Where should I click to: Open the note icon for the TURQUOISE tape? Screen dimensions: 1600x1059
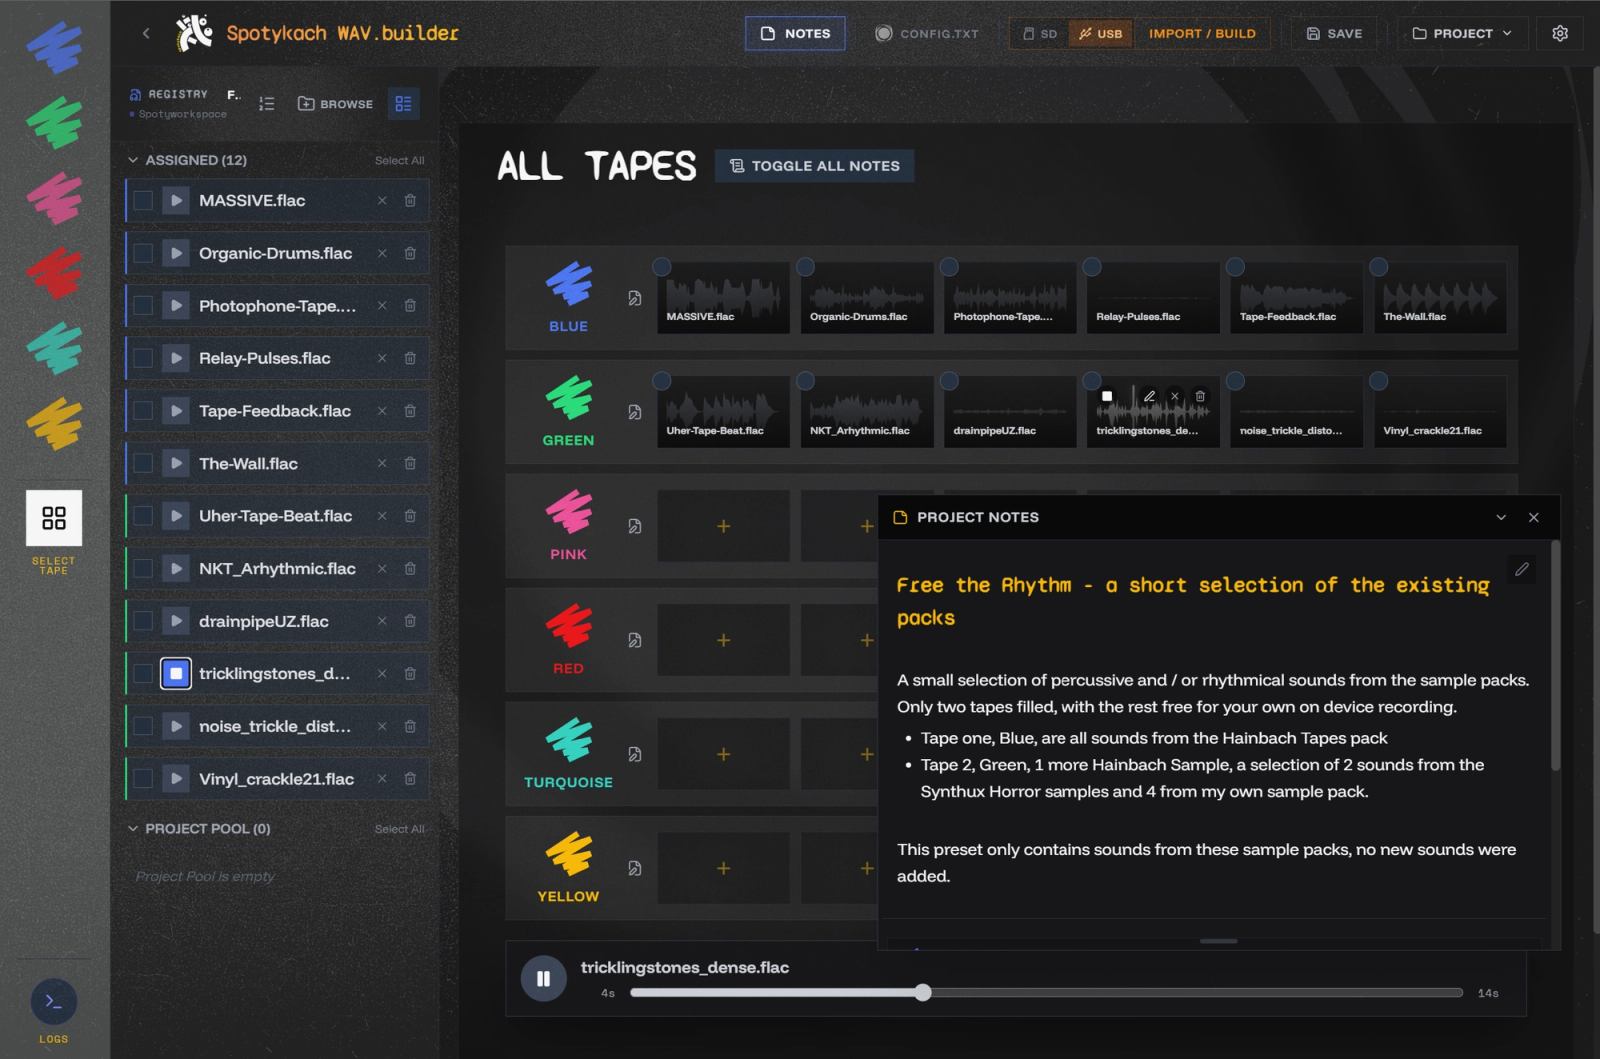[x=635, y=754]
